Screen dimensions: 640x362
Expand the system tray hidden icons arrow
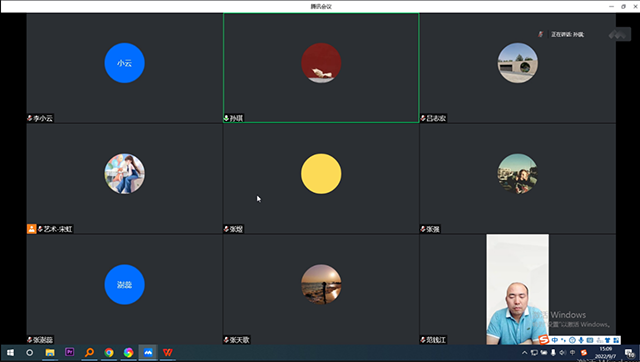click(524, 353)
